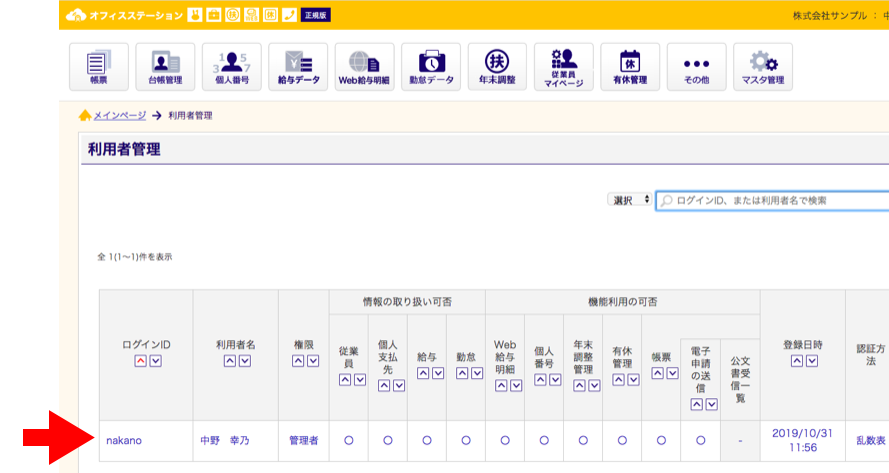
Task: Click the briefcase icon in the header
Action: tap(214, 15)
